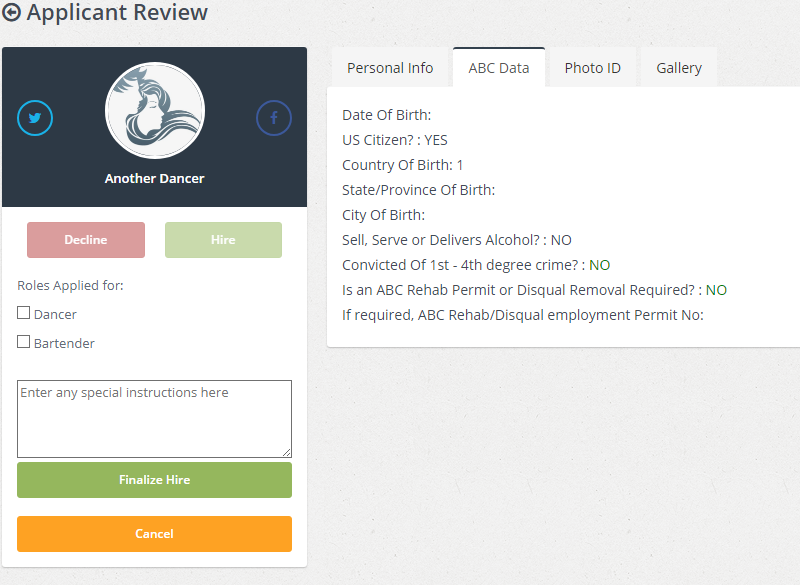Click the Applicant Review page heading
Viewport: 800px width, 585px height.
tap(117, 13)
